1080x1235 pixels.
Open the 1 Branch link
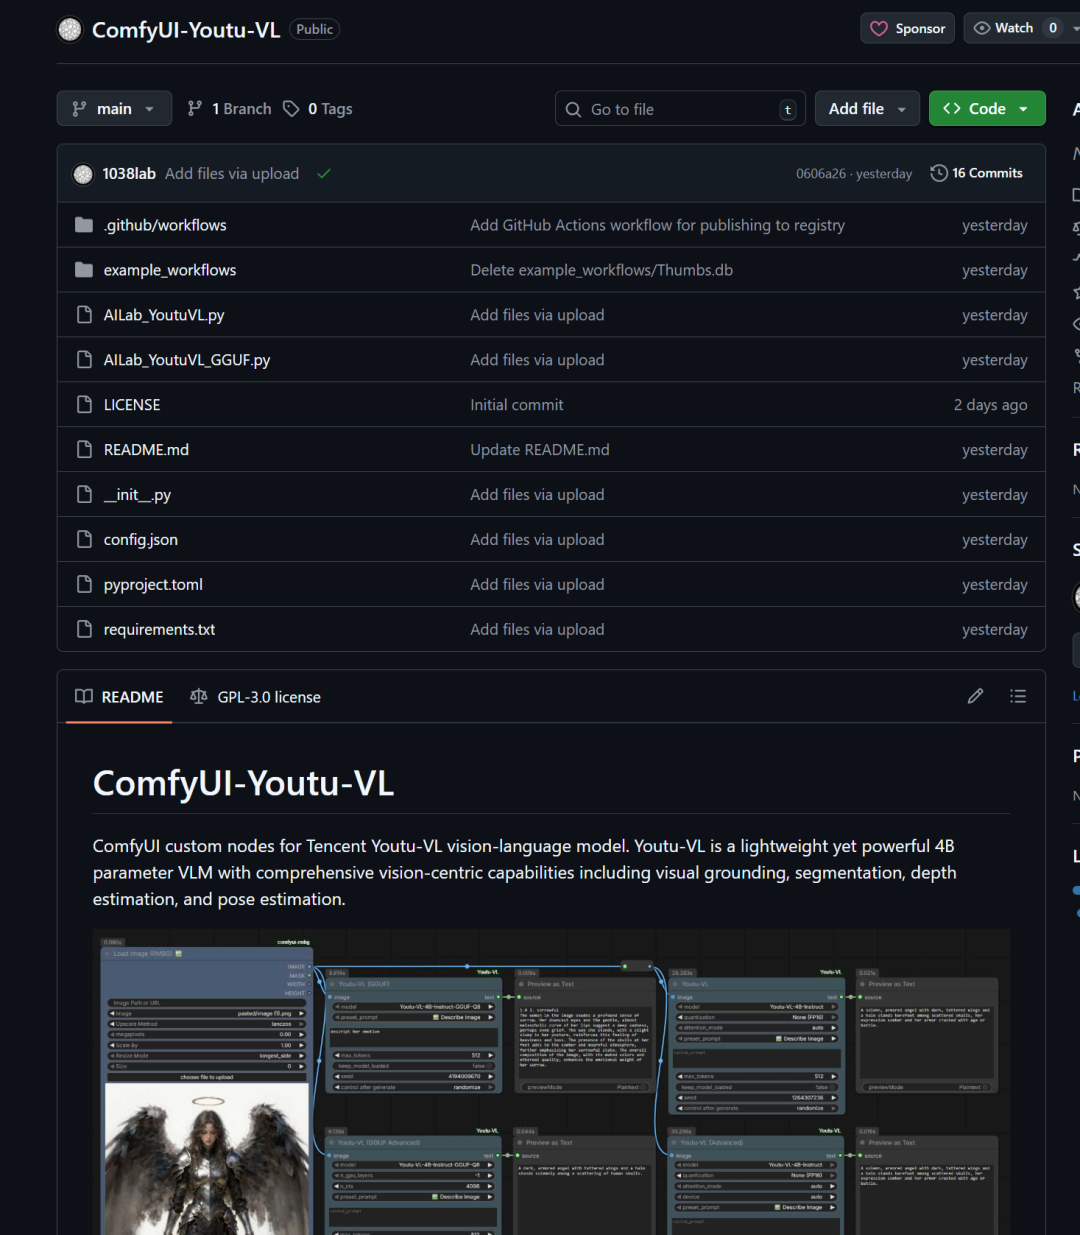[x=229, y=108]
